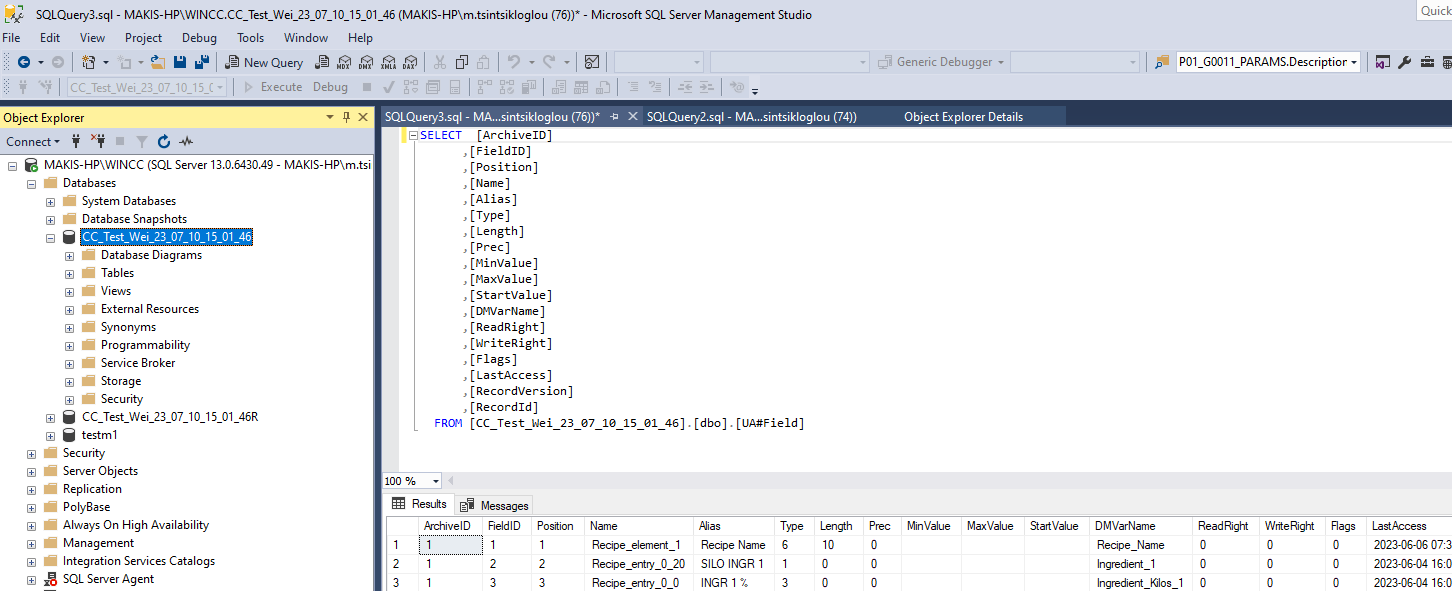Select the testm1 database in tree
The height and width of the screenshot is (591, 1452).
99,435
